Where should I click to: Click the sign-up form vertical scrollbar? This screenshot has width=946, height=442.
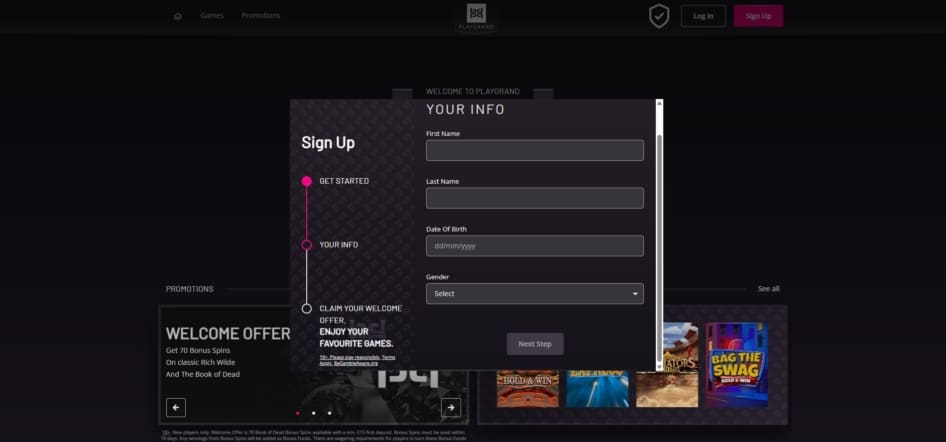(x=659, y=235)
